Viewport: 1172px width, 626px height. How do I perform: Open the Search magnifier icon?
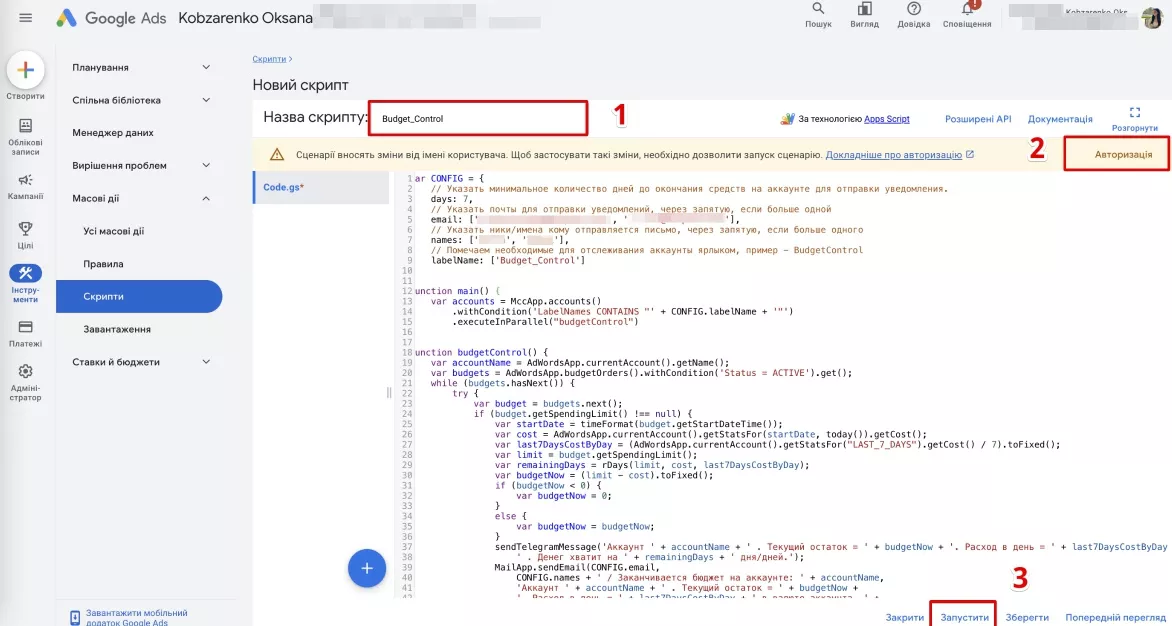click(x=818, y=9)
